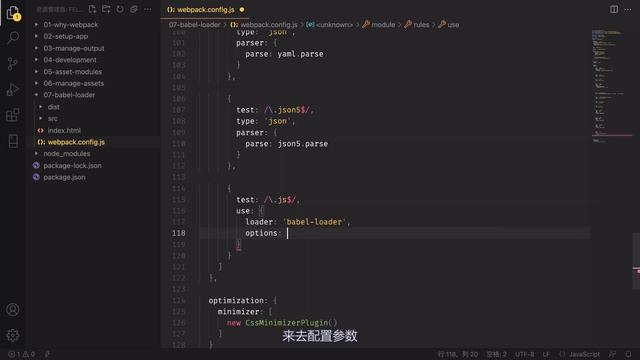
Task: Click the editor vertical scrollbar
Action: coord(636,261)
